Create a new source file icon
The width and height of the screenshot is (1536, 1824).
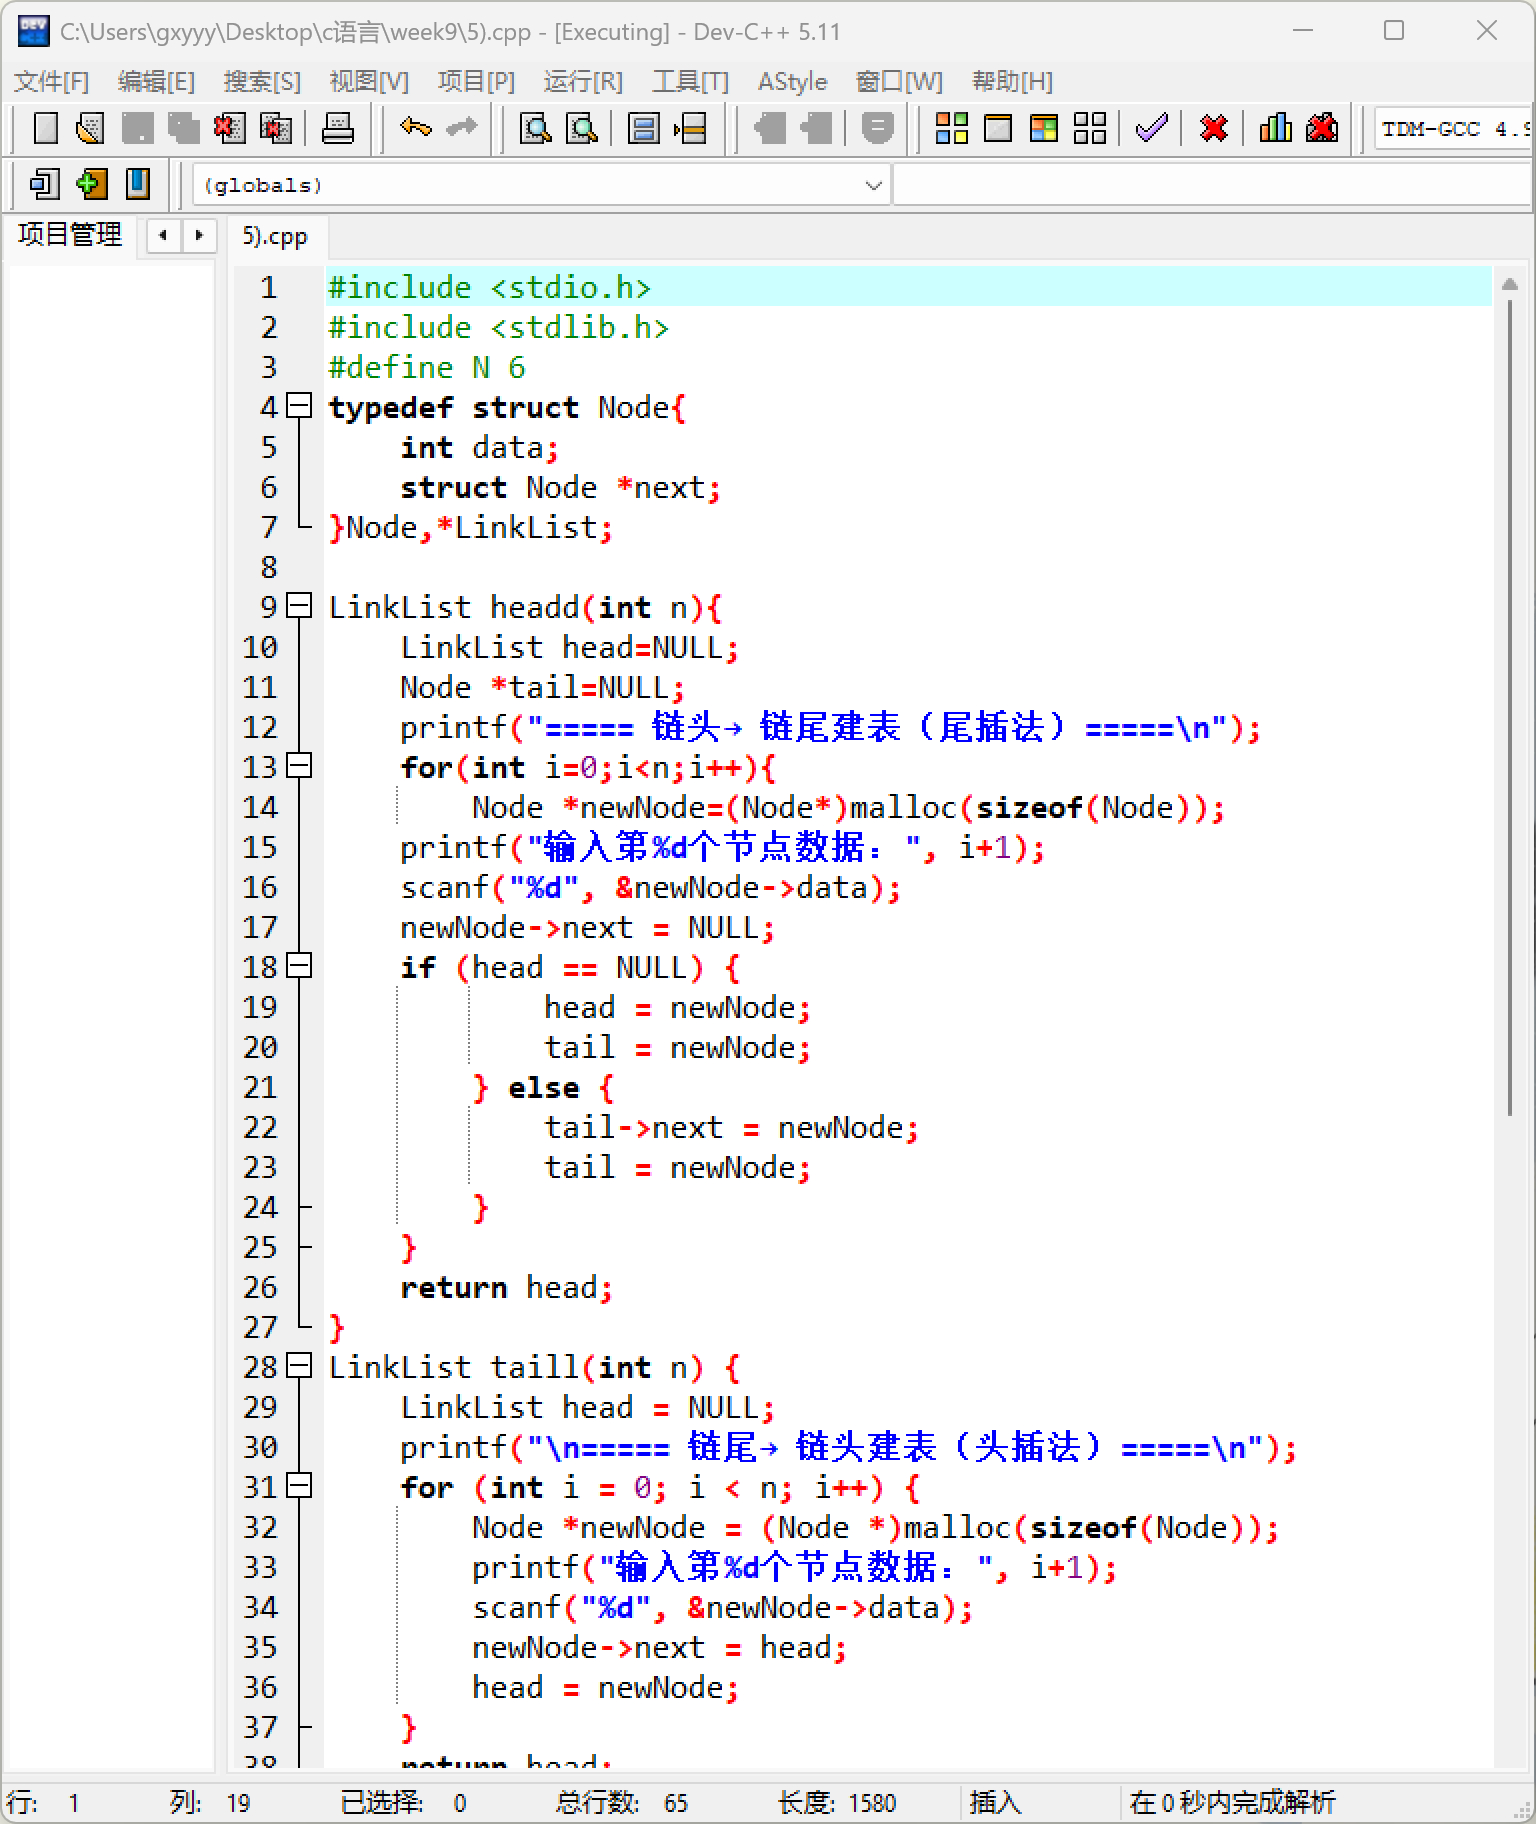click(45, 128)
